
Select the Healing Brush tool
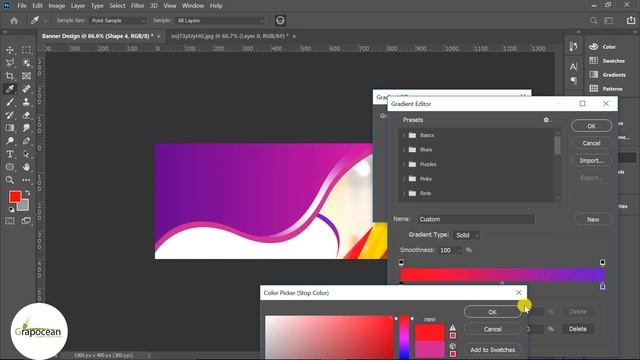(x=26, y=89)
